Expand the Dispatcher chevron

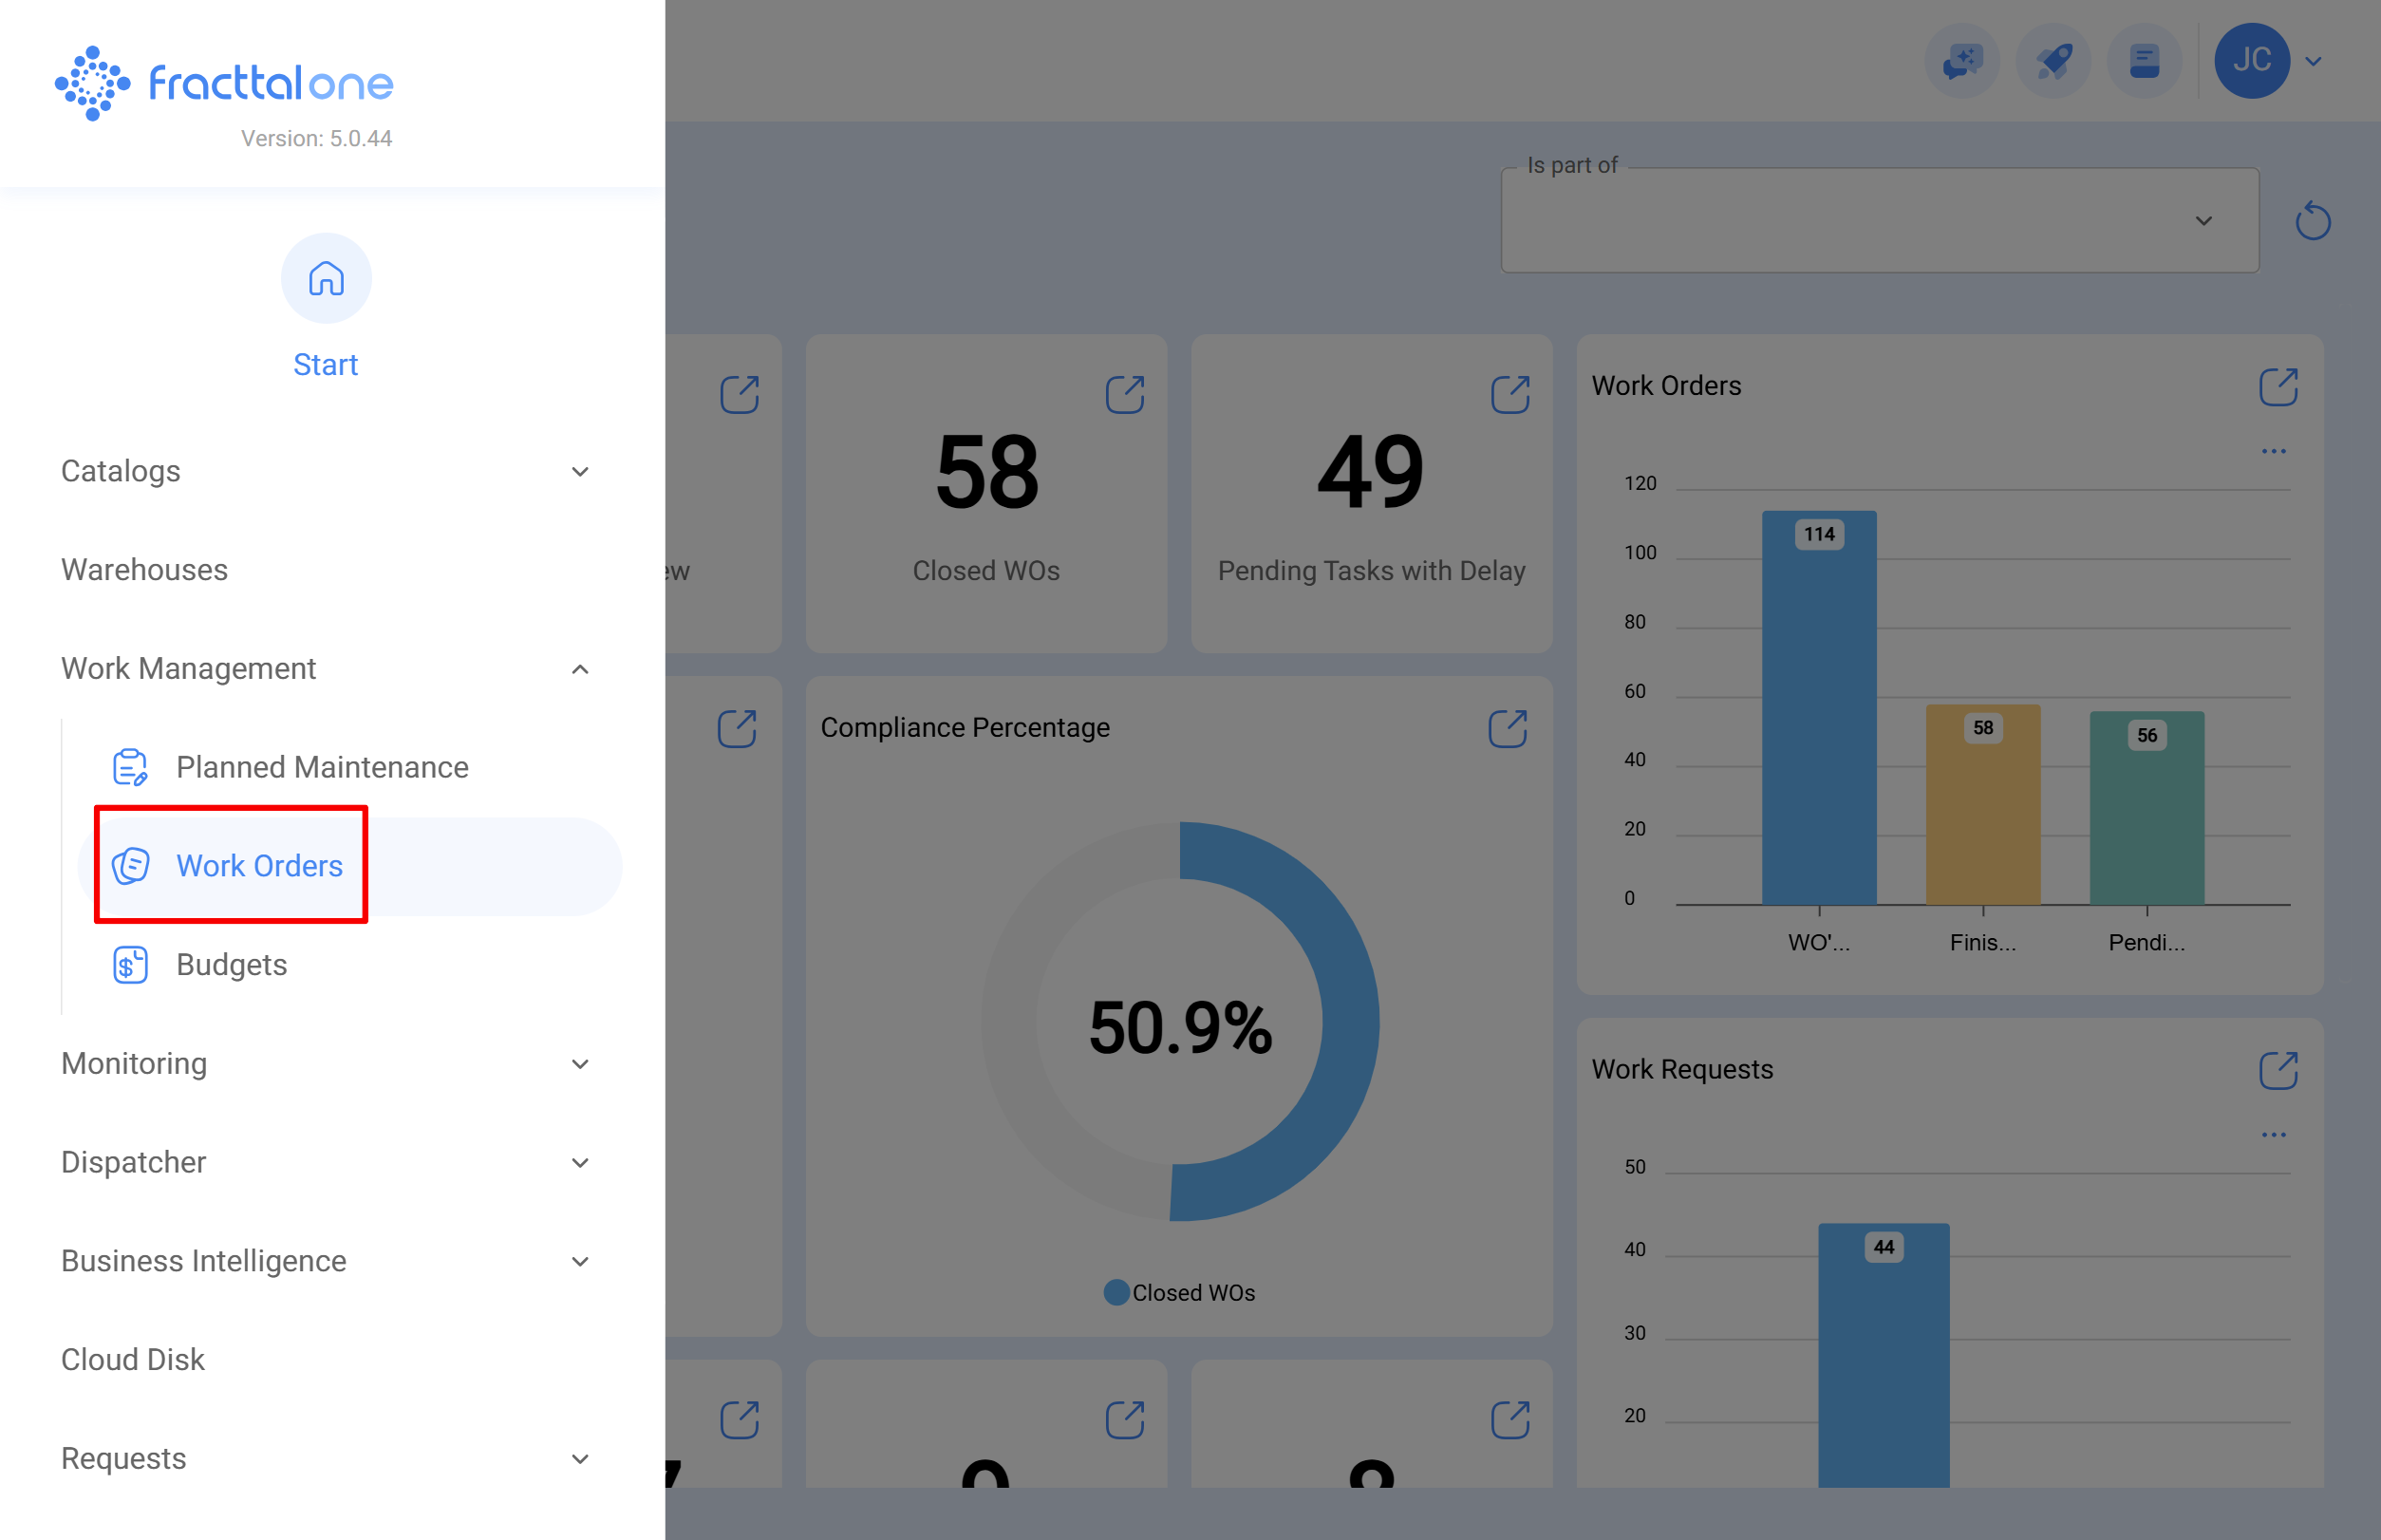tap(580, 1163)
